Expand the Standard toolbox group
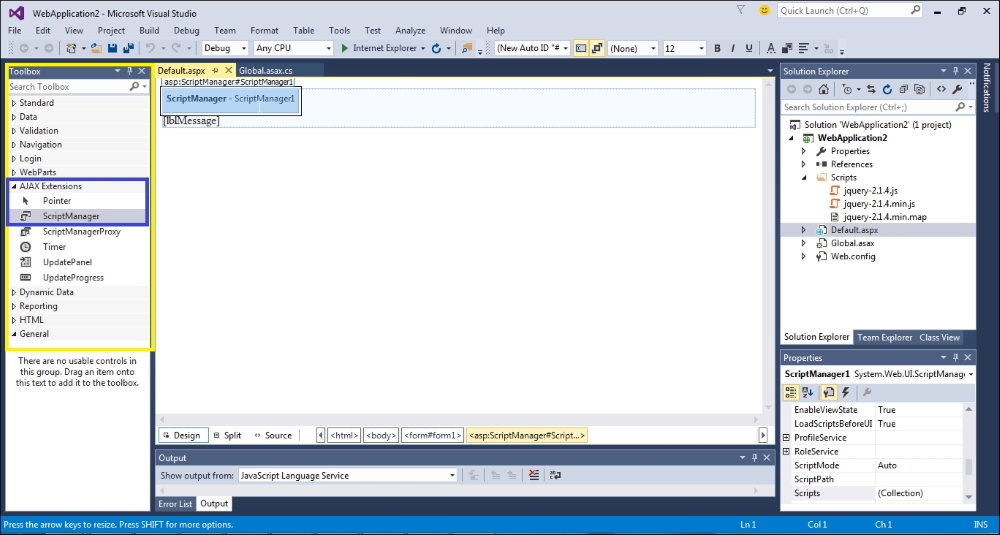 (x=14, y=103)
